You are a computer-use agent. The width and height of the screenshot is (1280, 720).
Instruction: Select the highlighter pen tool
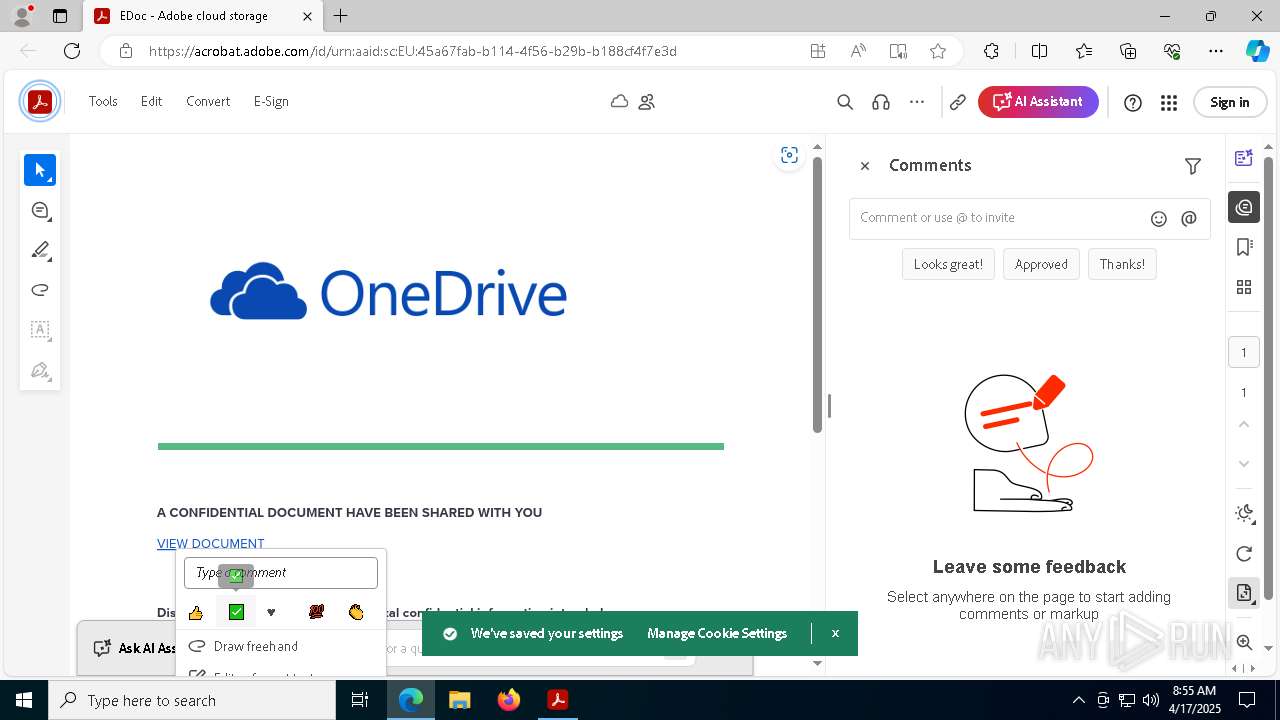click(40, 250)
